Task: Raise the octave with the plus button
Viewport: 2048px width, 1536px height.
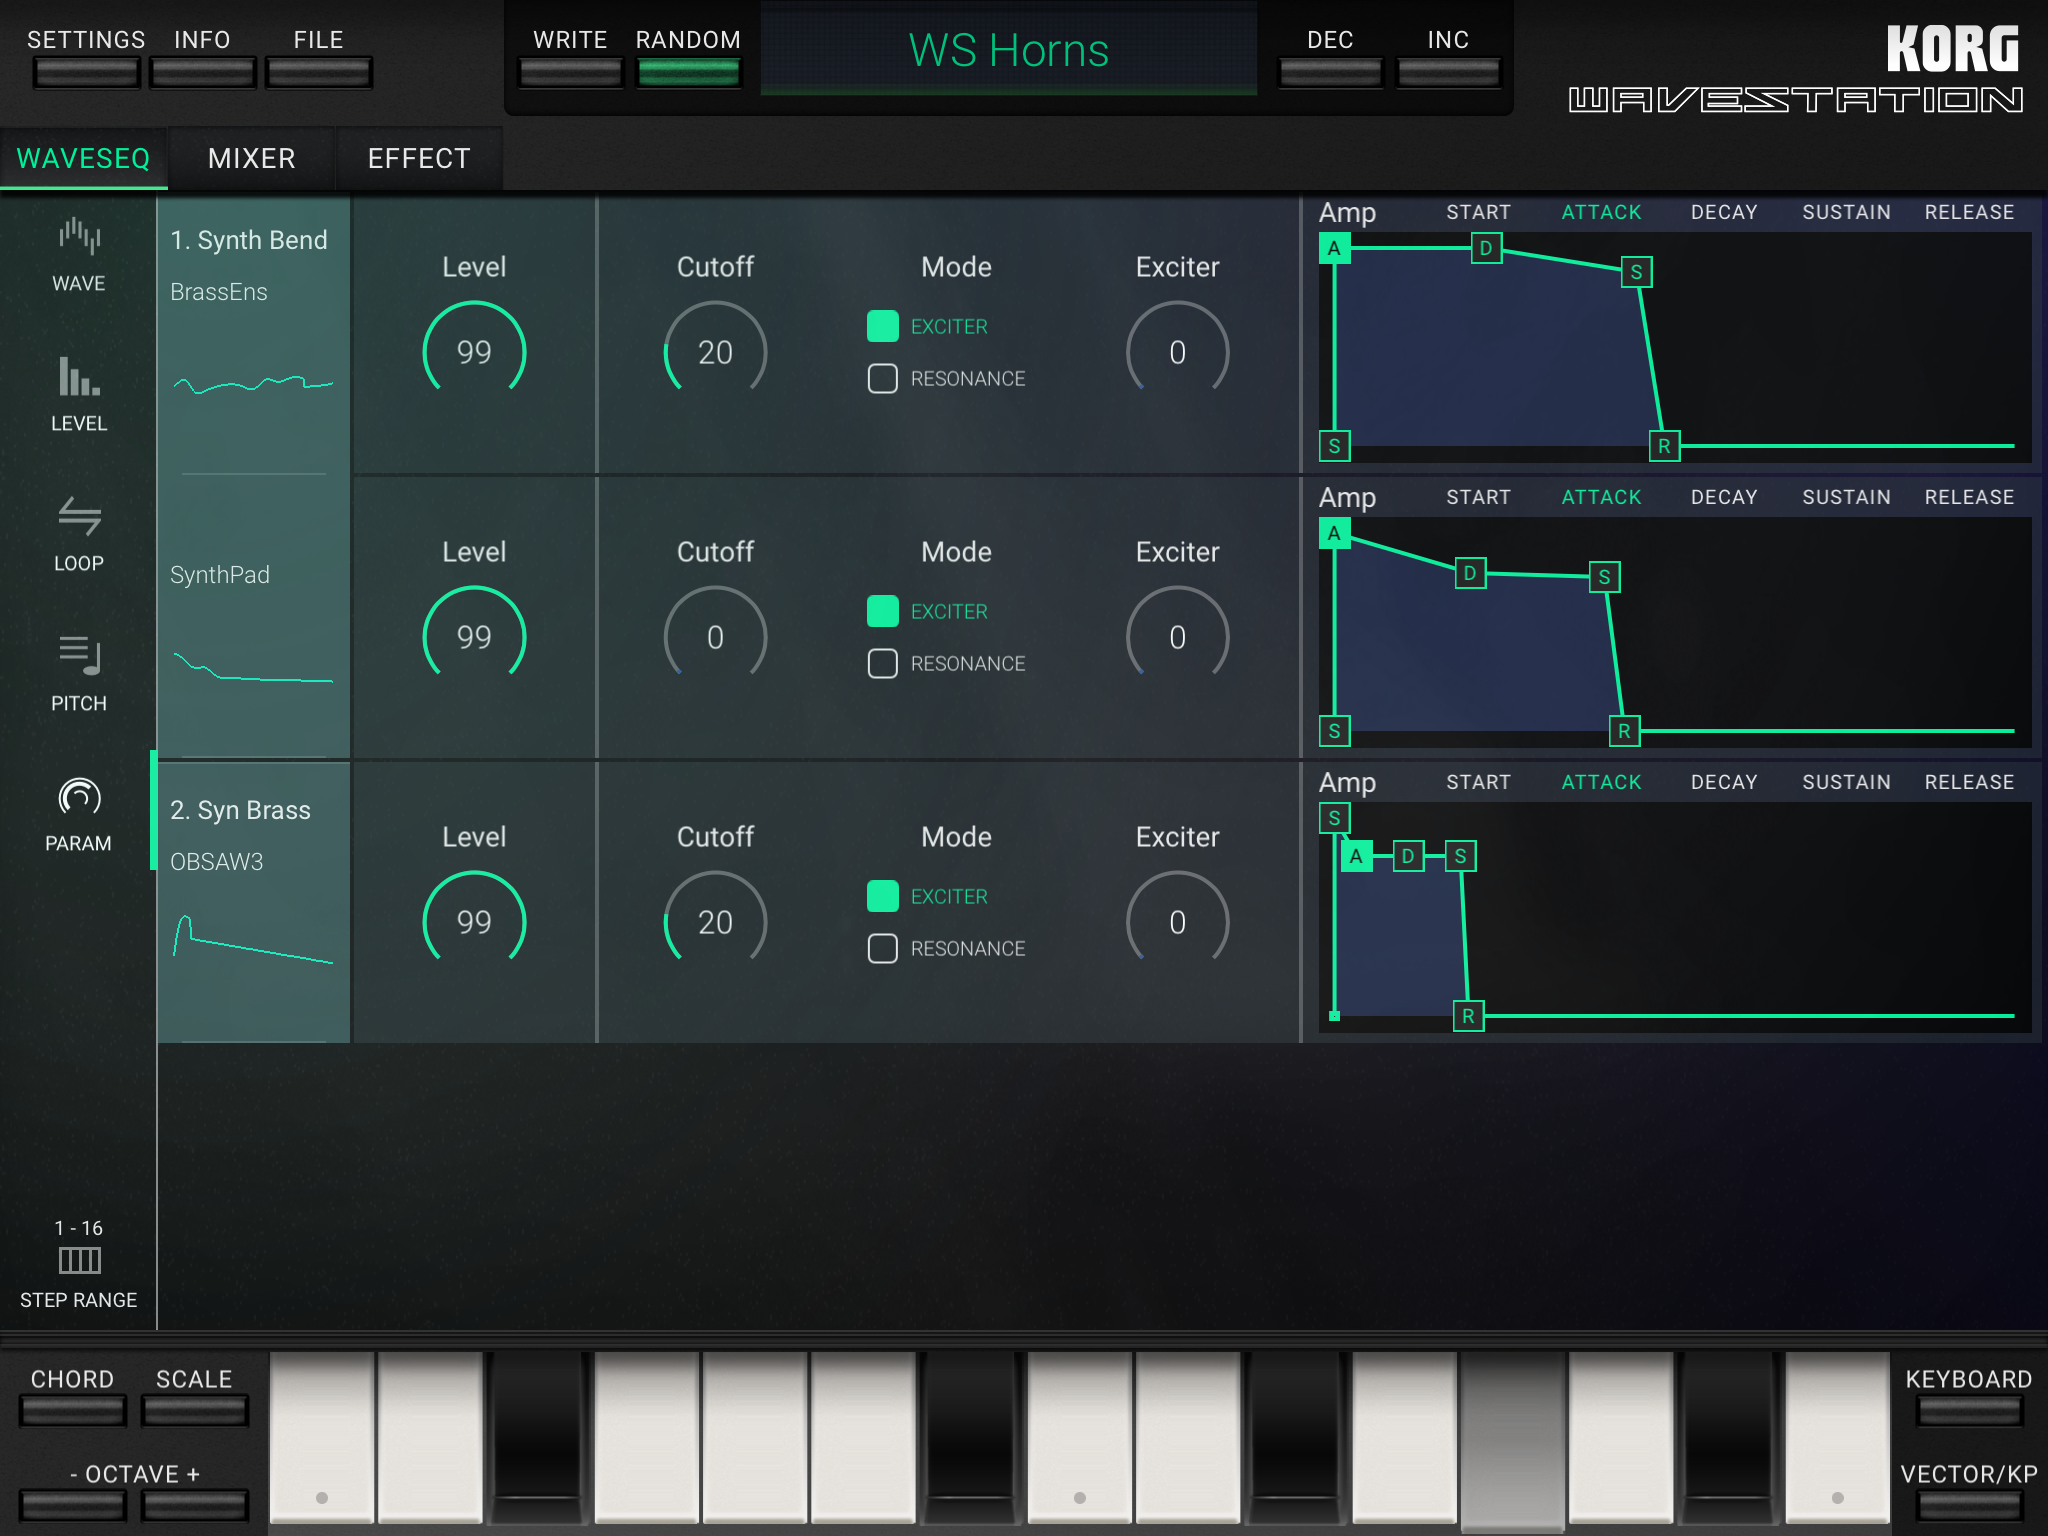Action: (194, 1505)
